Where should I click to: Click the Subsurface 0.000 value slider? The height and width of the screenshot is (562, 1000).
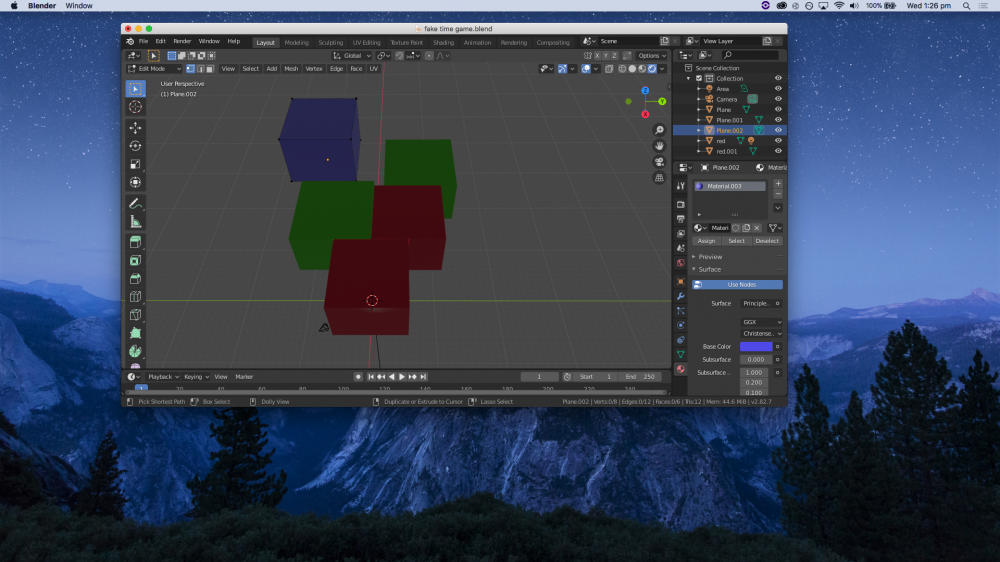point(756,360)
